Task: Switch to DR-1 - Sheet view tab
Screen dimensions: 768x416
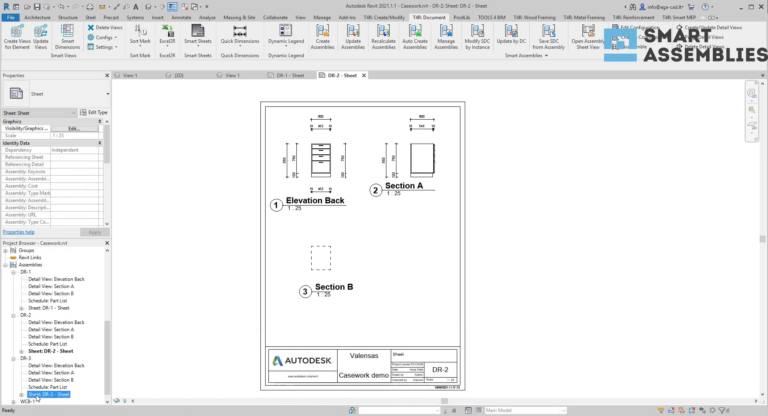Action: (x=290, y=75)
